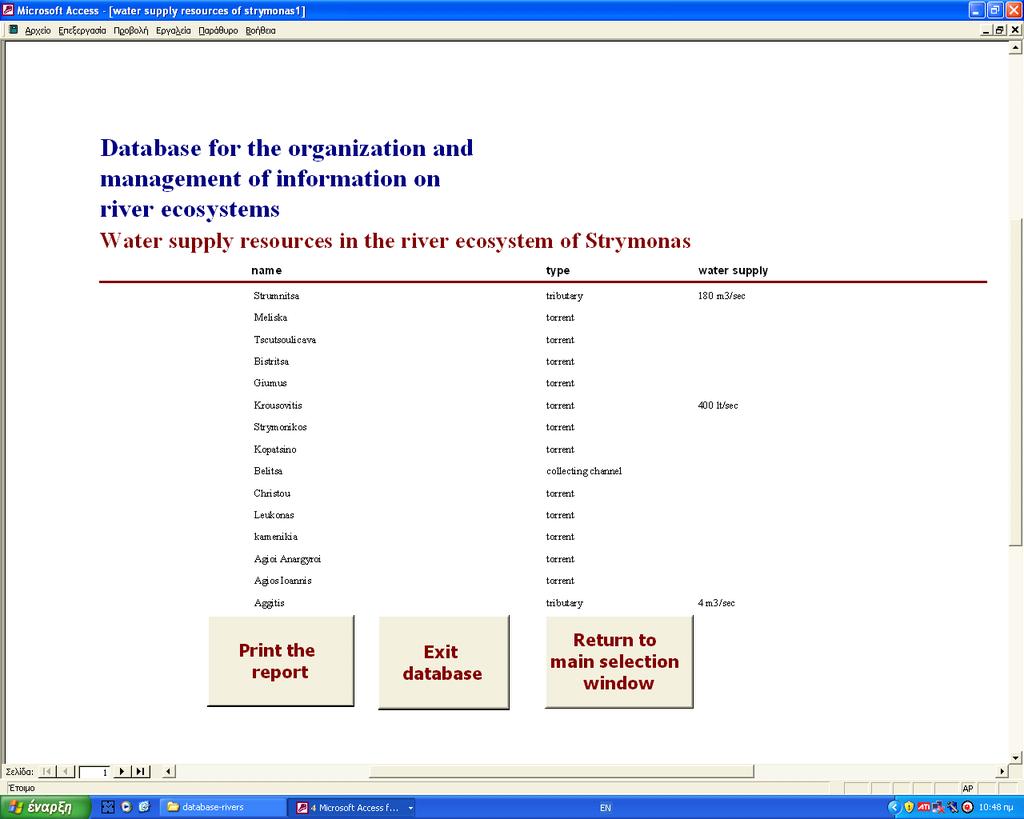1024x819 pixels.
Task: Open the Αρχείο menu
Action: click(37, 30)
